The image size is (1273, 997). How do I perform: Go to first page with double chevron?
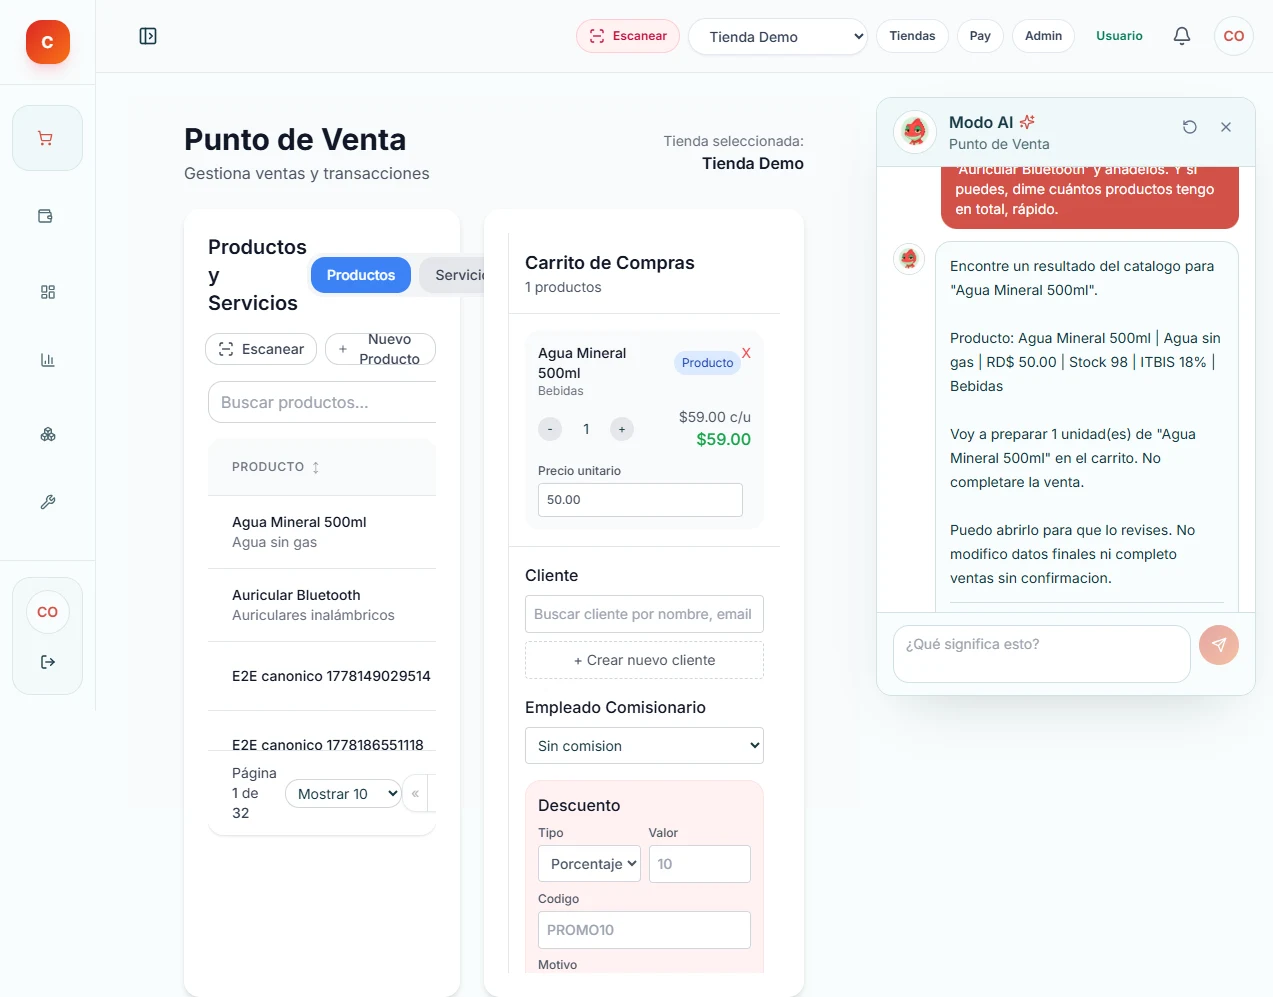click(415, 794)
